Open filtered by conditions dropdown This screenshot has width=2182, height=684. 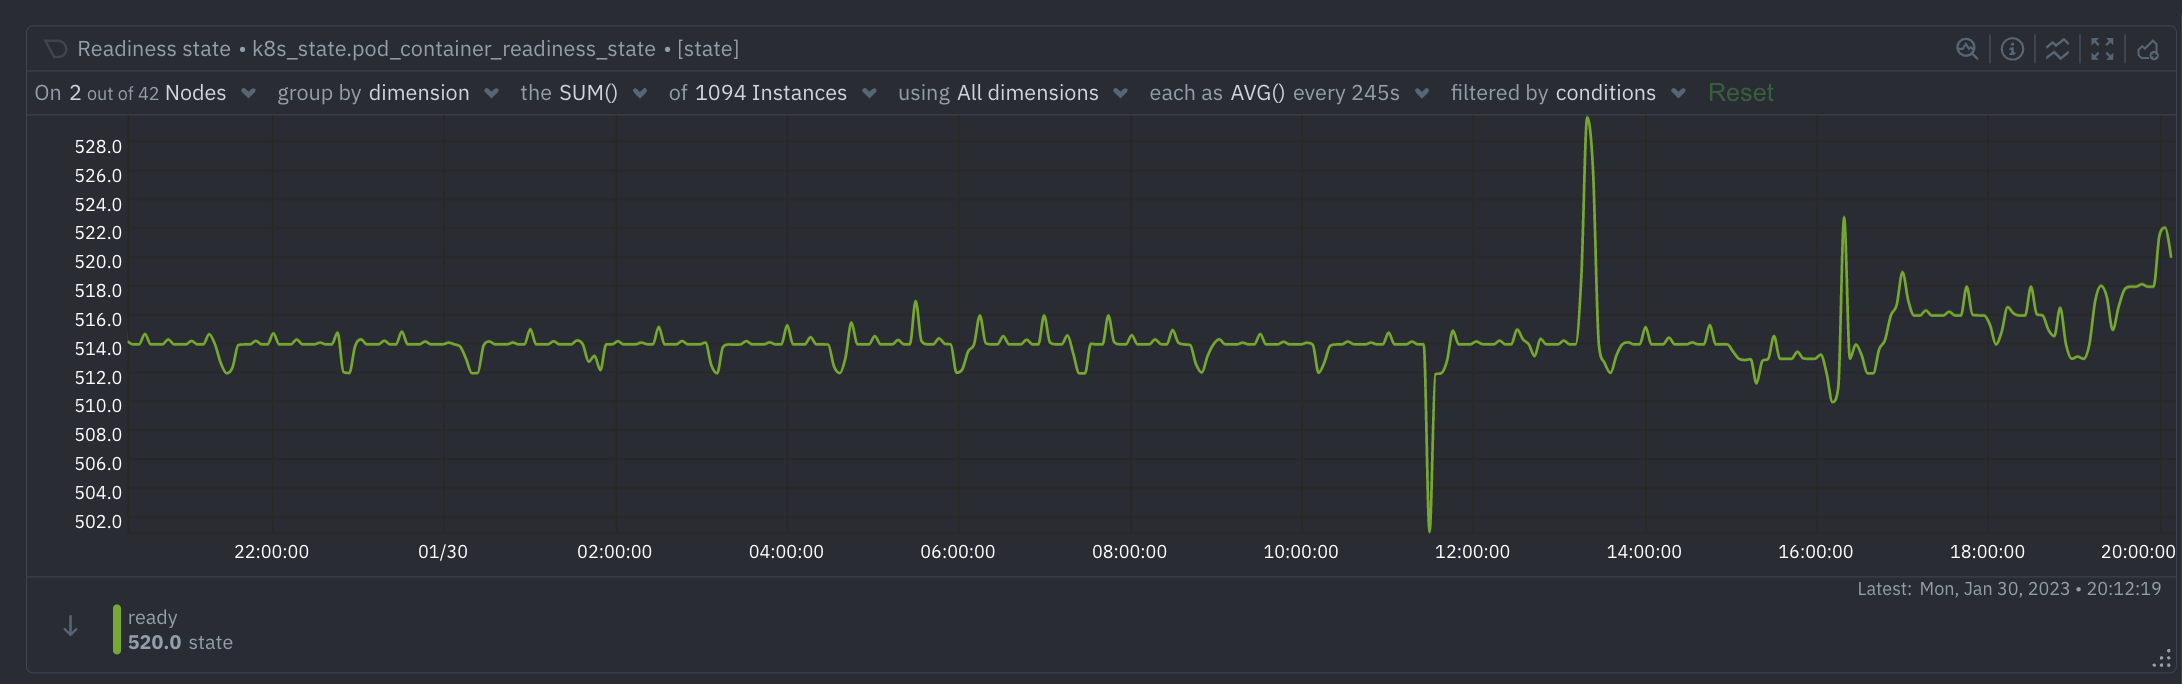pos(1568,93)
